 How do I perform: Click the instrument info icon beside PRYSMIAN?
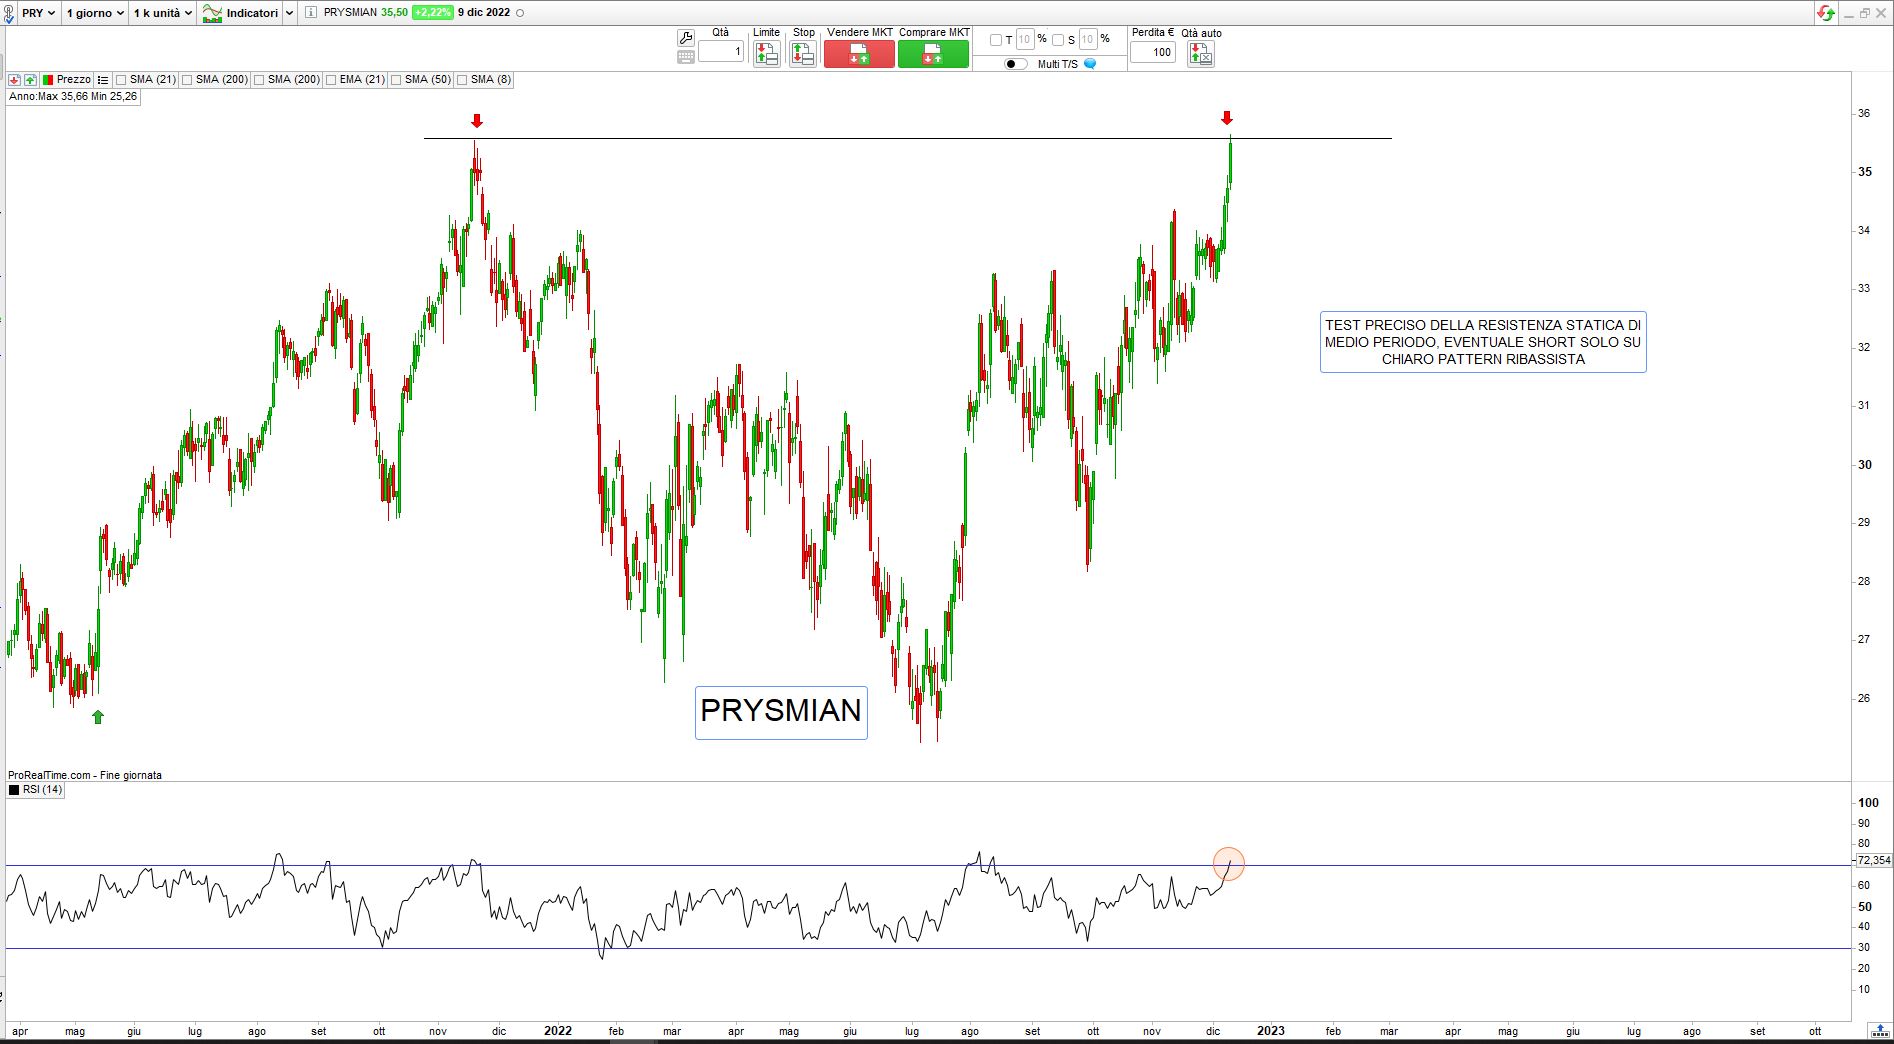pyautogui.click(x=310, y=13)
